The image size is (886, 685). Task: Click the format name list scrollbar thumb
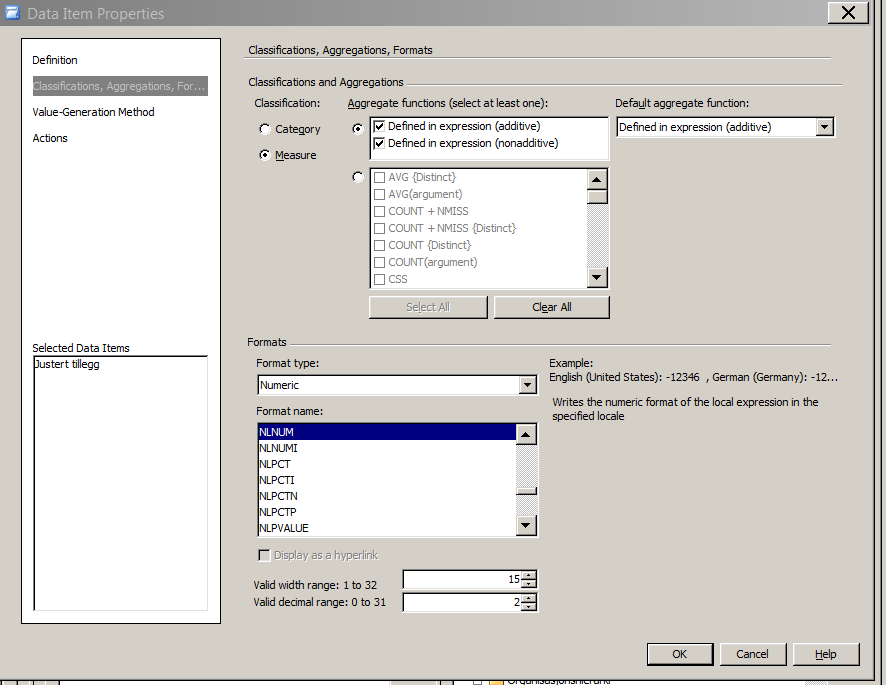(x=526, y=491)
